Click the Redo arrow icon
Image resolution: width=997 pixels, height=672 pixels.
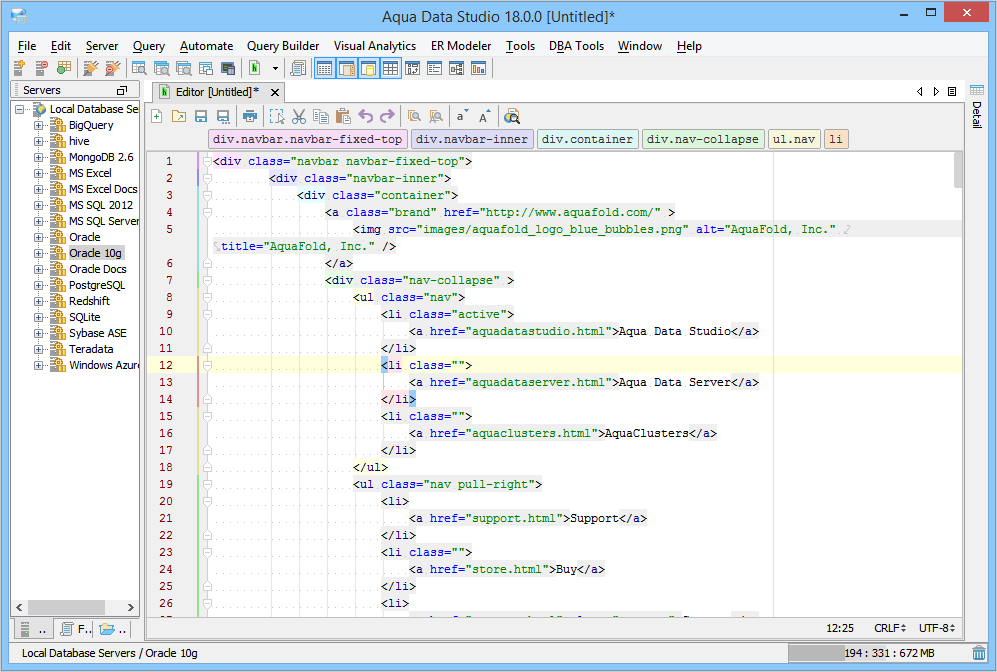tap(387, 116)
